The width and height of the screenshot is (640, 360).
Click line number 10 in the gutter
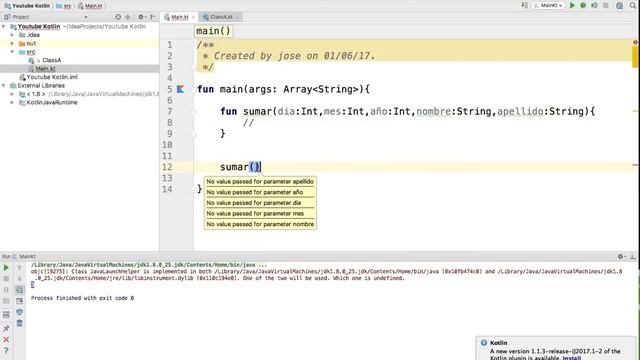tap(167, 144)
